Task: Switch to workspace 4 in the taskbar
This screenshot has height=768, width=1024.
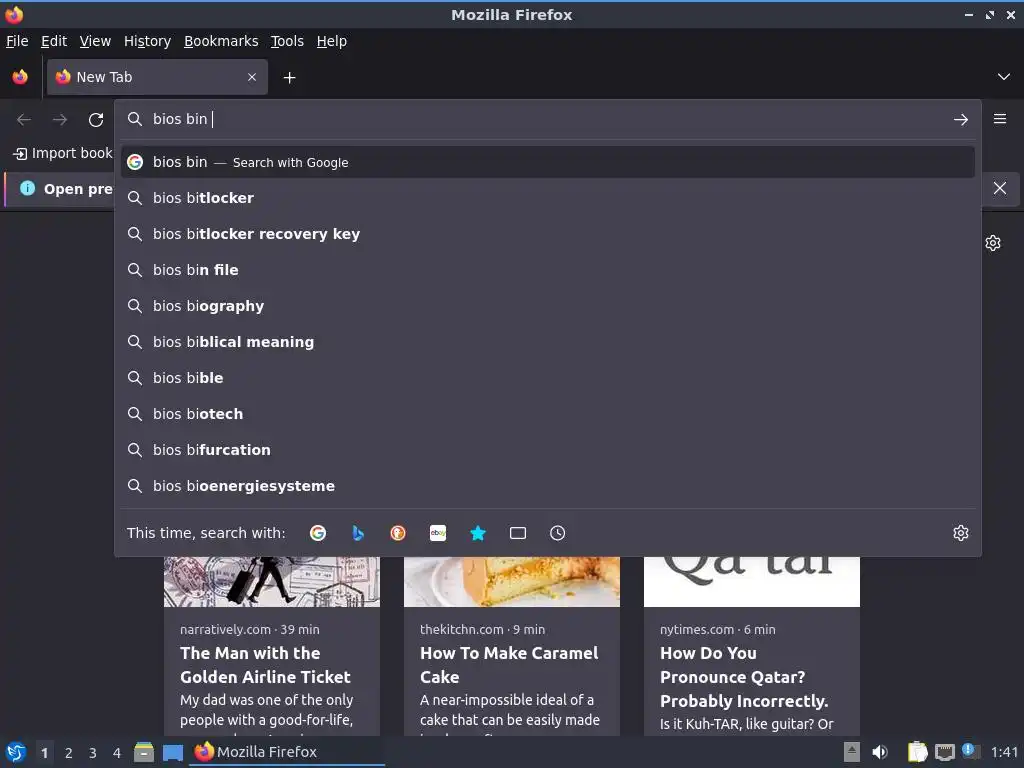Action: tap(117, 753)
